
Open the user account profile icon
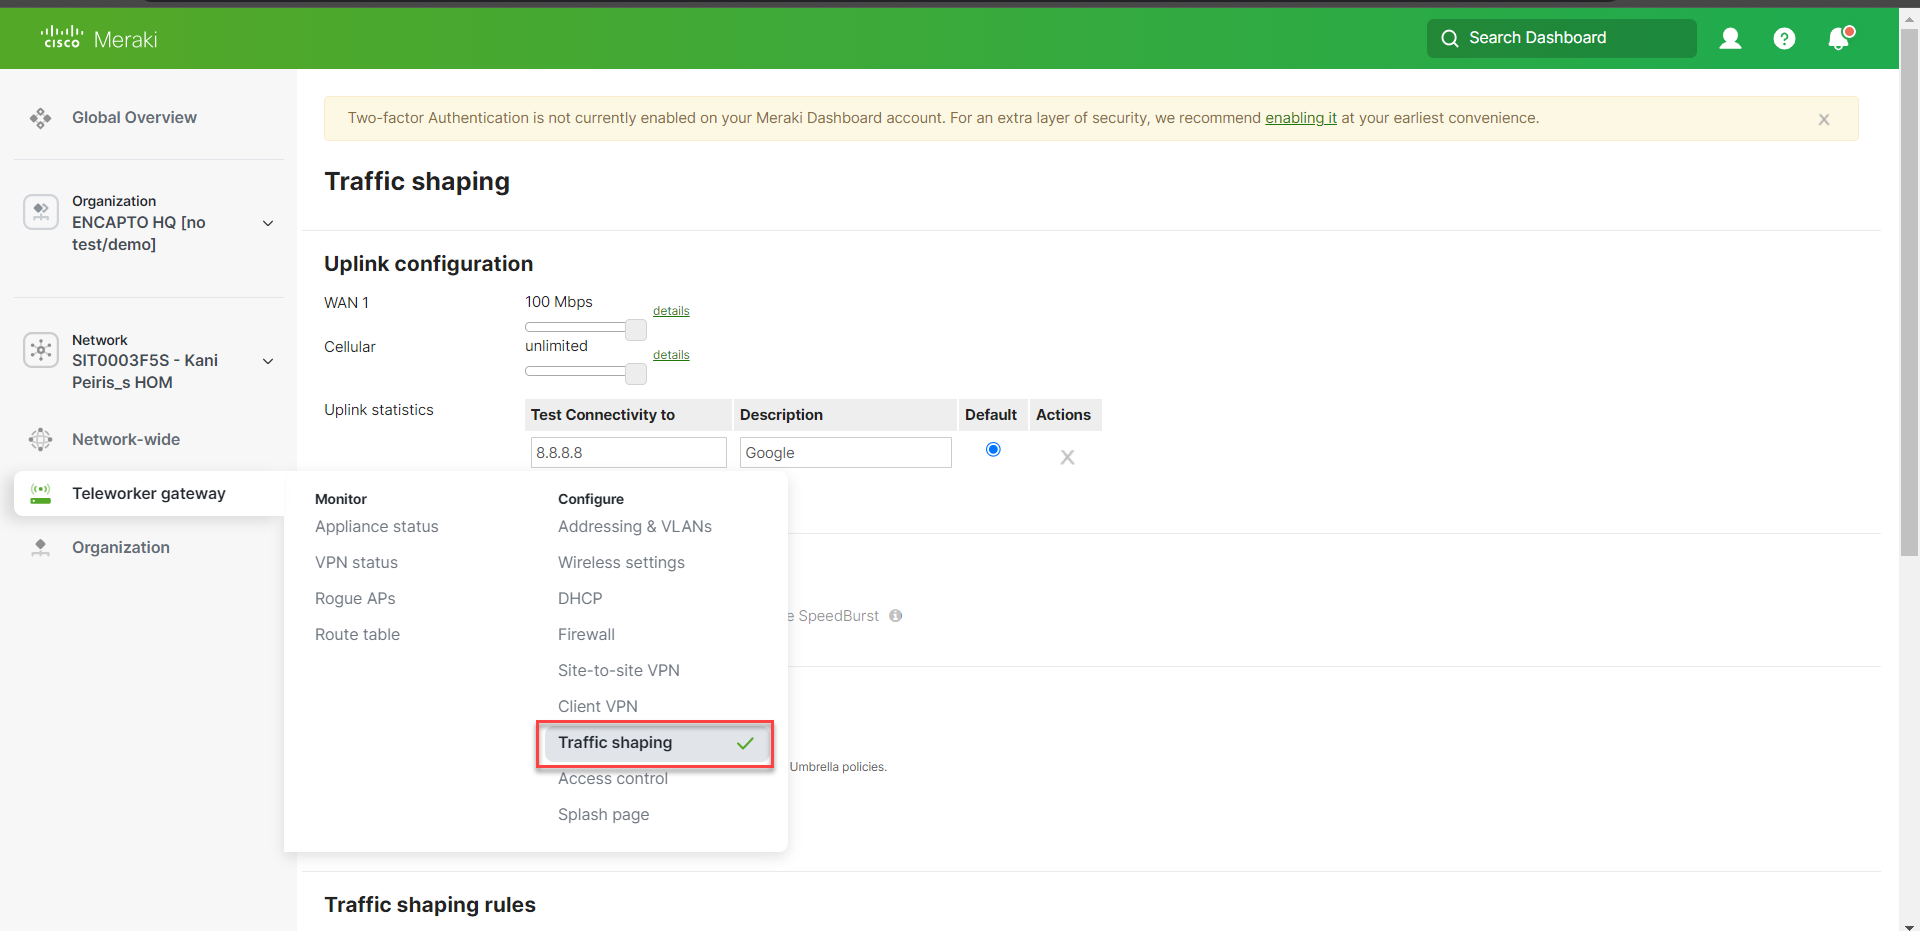[x=1730, y=38]
